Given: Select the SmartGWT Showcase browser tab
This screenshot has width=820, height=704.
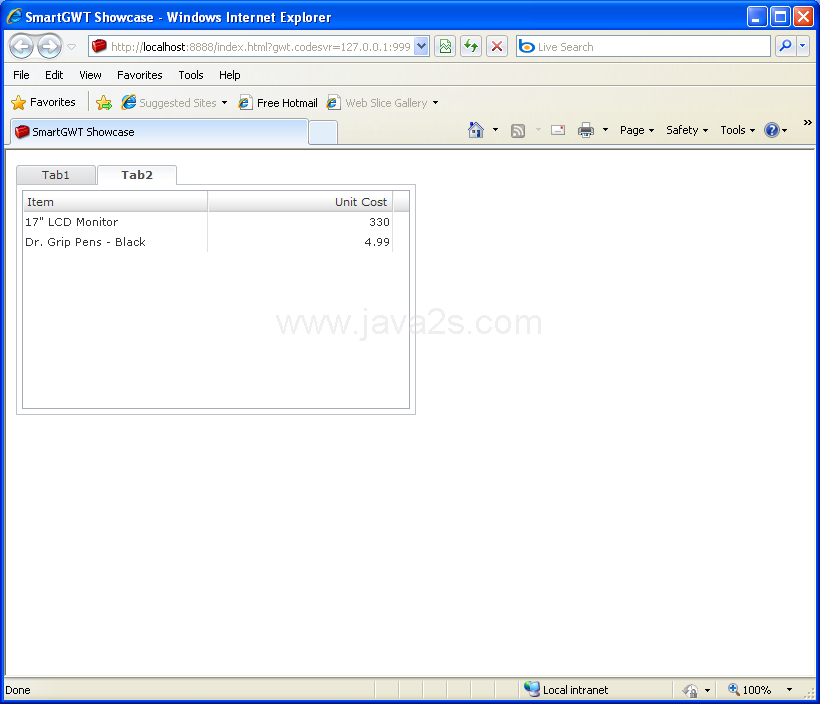Looking at the screenshot, I should point(159,132).
